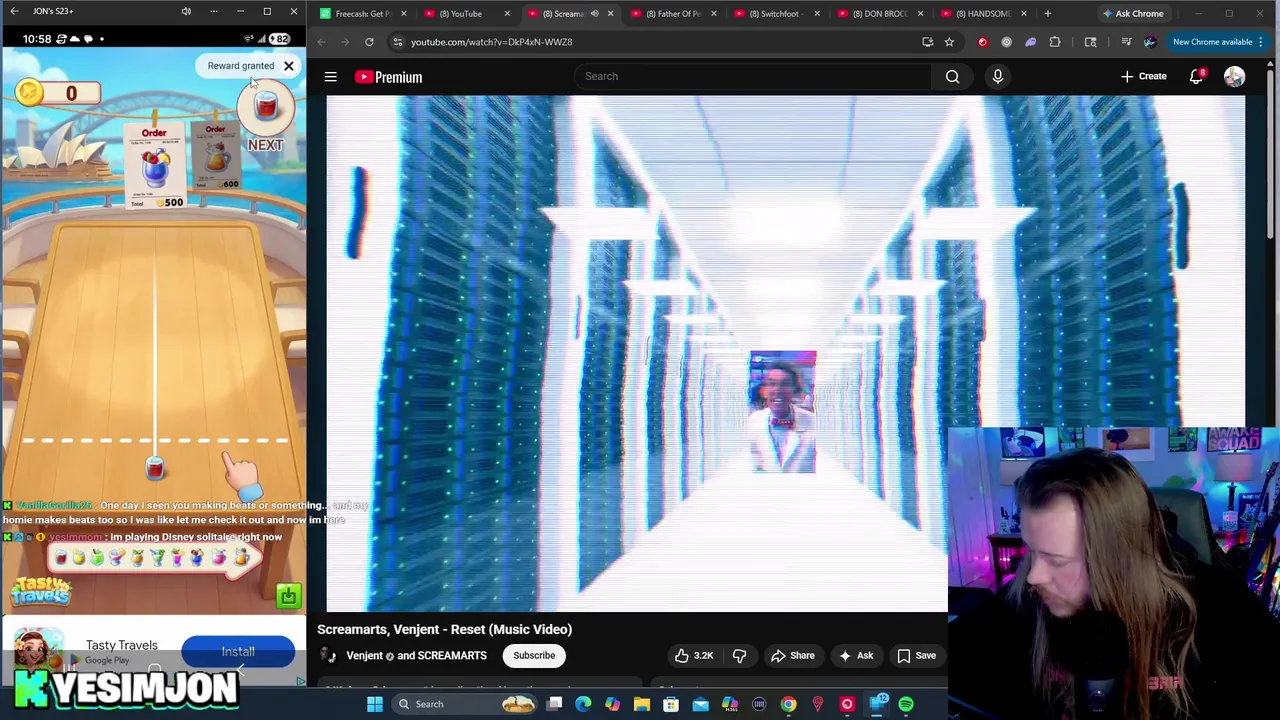
Task: Open the Create menu on YouTube
Action: [1143, 76]
